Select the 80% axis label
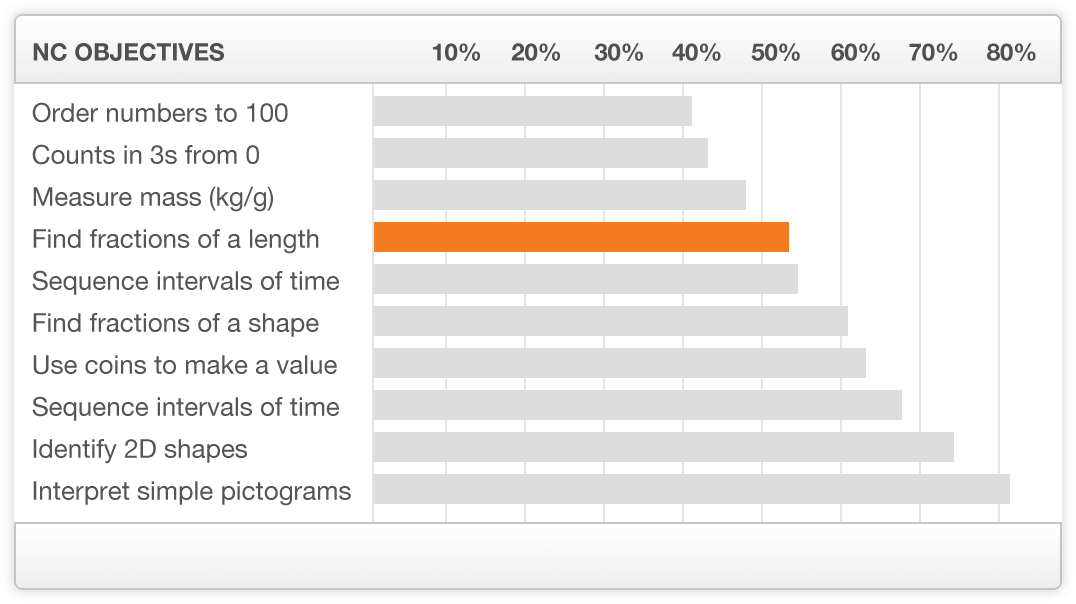Image resolution: width=1076 pixels, height=604 pixels. [1011, 53]
